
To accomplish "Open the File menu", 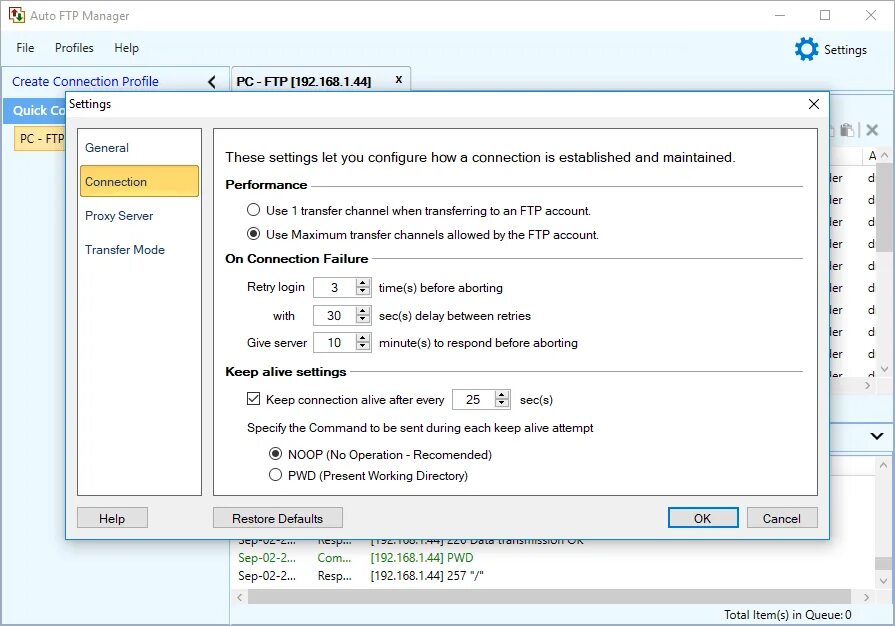I will (x=25, y=48).
